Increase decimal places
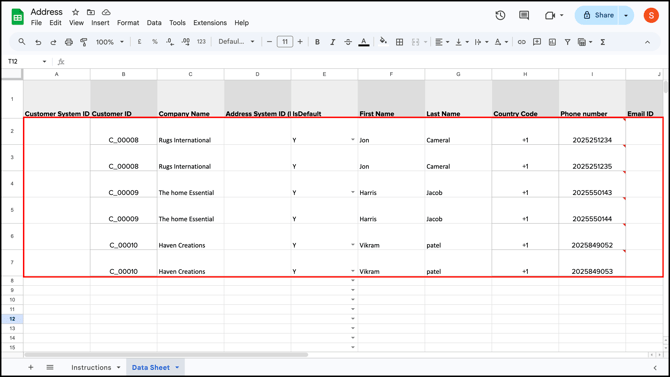 185,42
